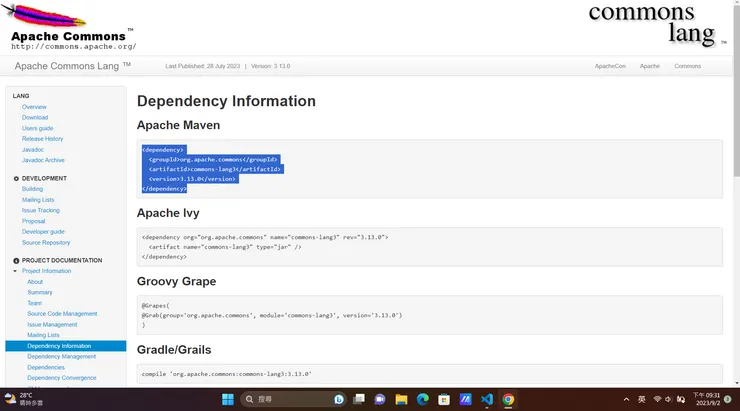
Task: Open Source Code Management link
Action: point(62,314)
